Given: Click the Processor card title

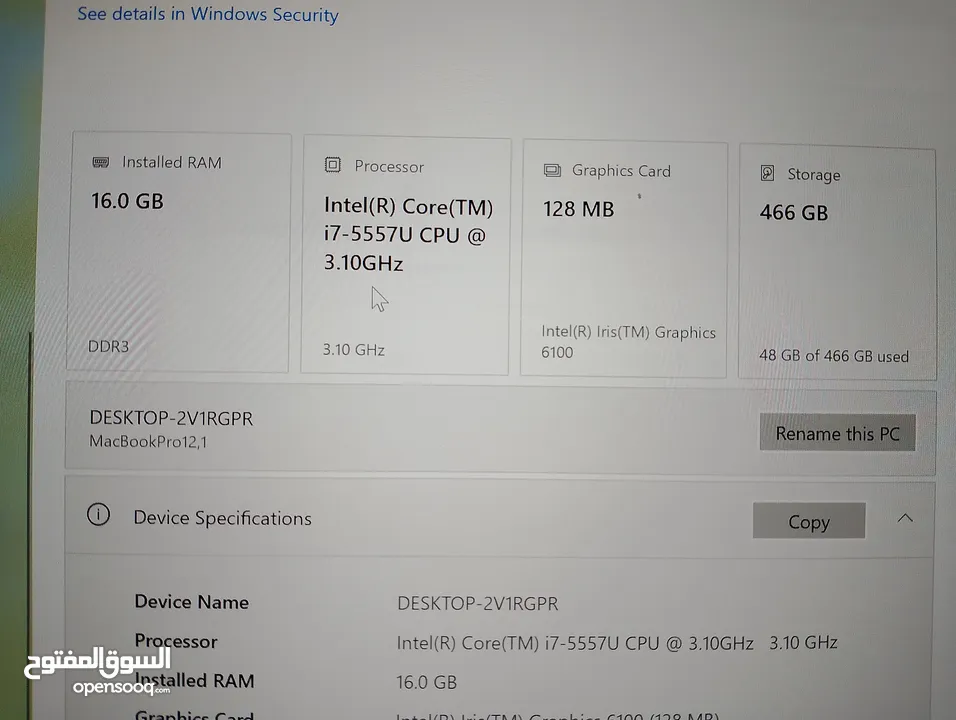Looking at the screenshot, I should (389, 166).
